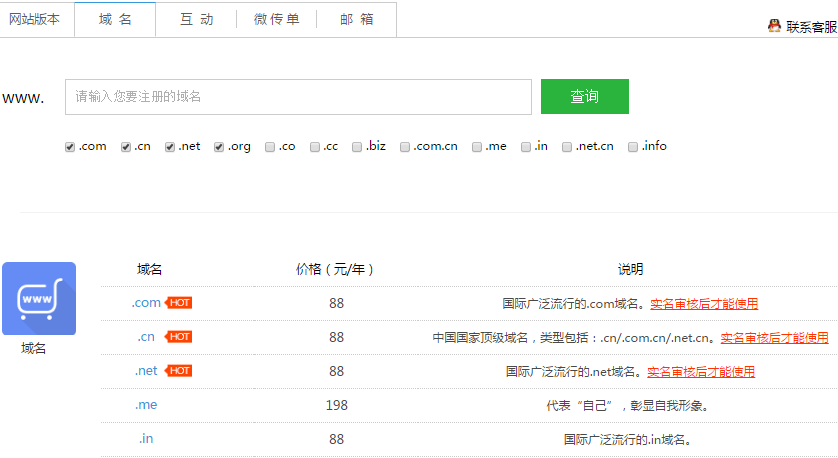Click the 联系客服 contact link
This screenshot has width=838, height=458.
[x=811, y=27]
